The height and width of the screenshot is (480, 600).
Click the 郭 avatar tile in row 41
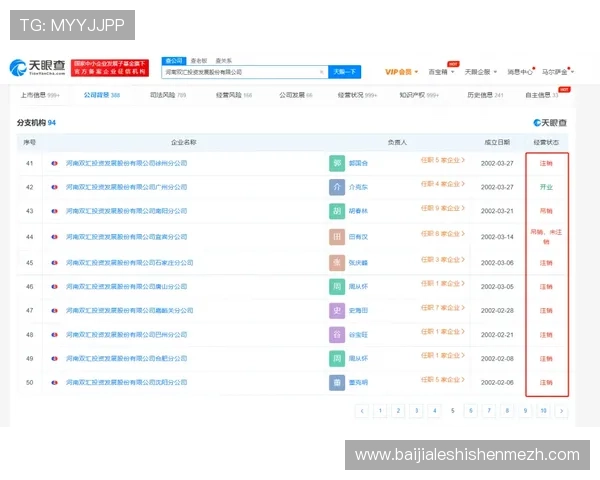point(337,163)
